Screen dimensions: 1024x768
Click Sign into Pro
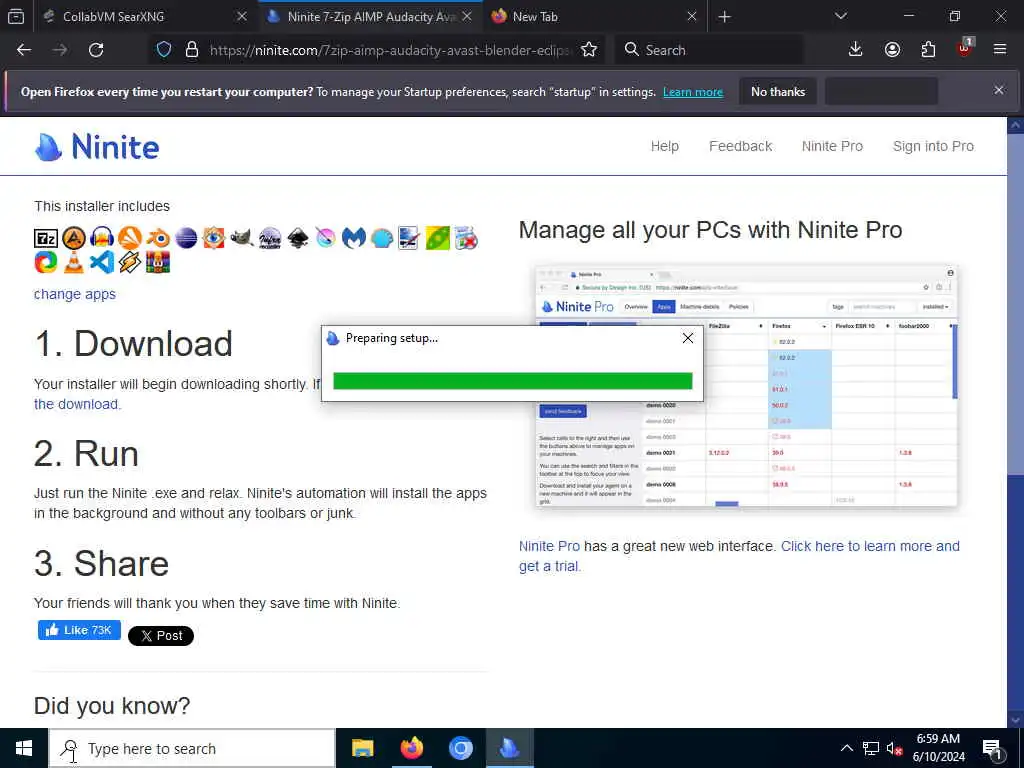pos(933,146)
